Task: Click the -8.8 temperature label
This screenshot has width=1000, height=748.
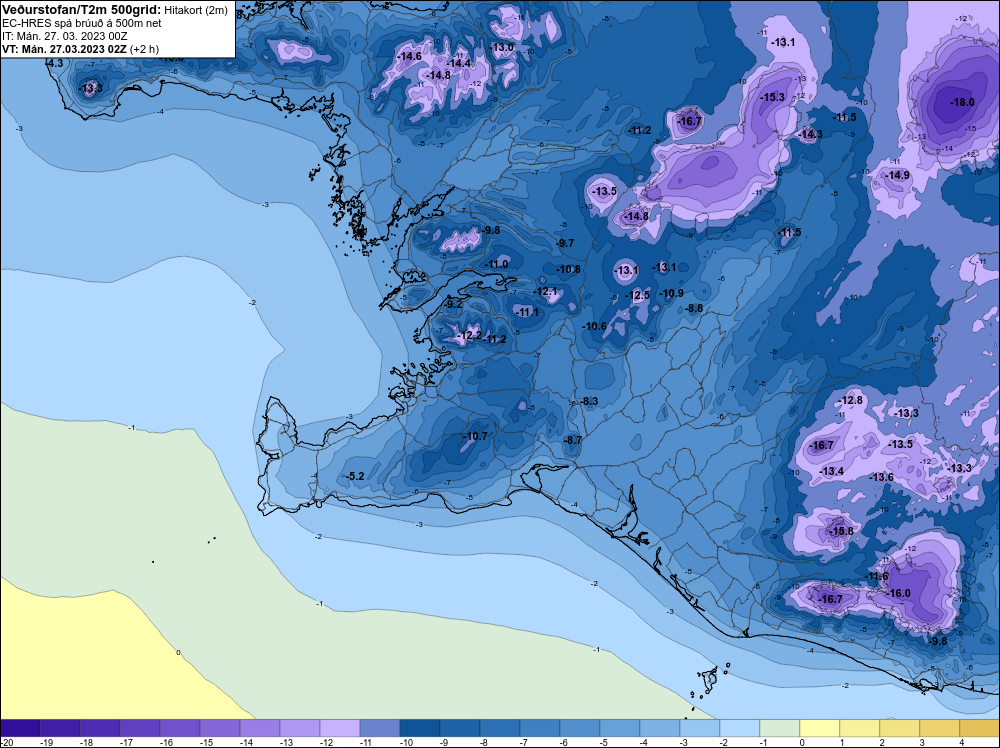Action: (695, 308)
